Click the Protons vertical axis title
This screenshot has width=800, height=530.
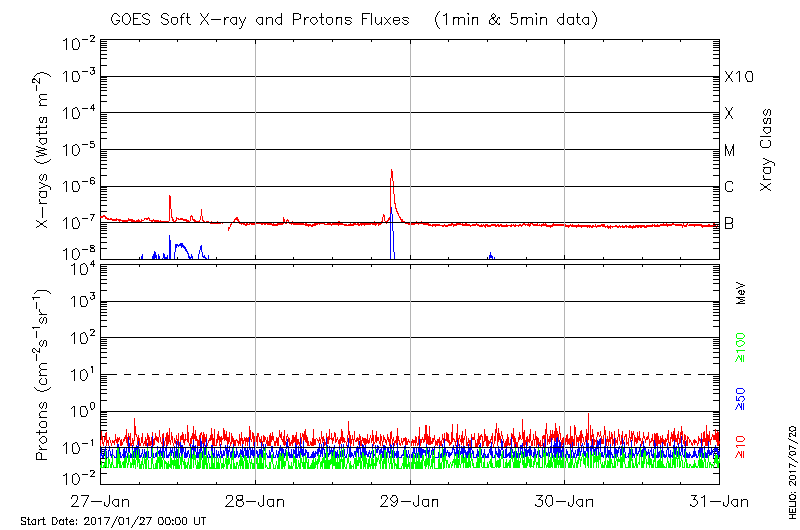44,375
